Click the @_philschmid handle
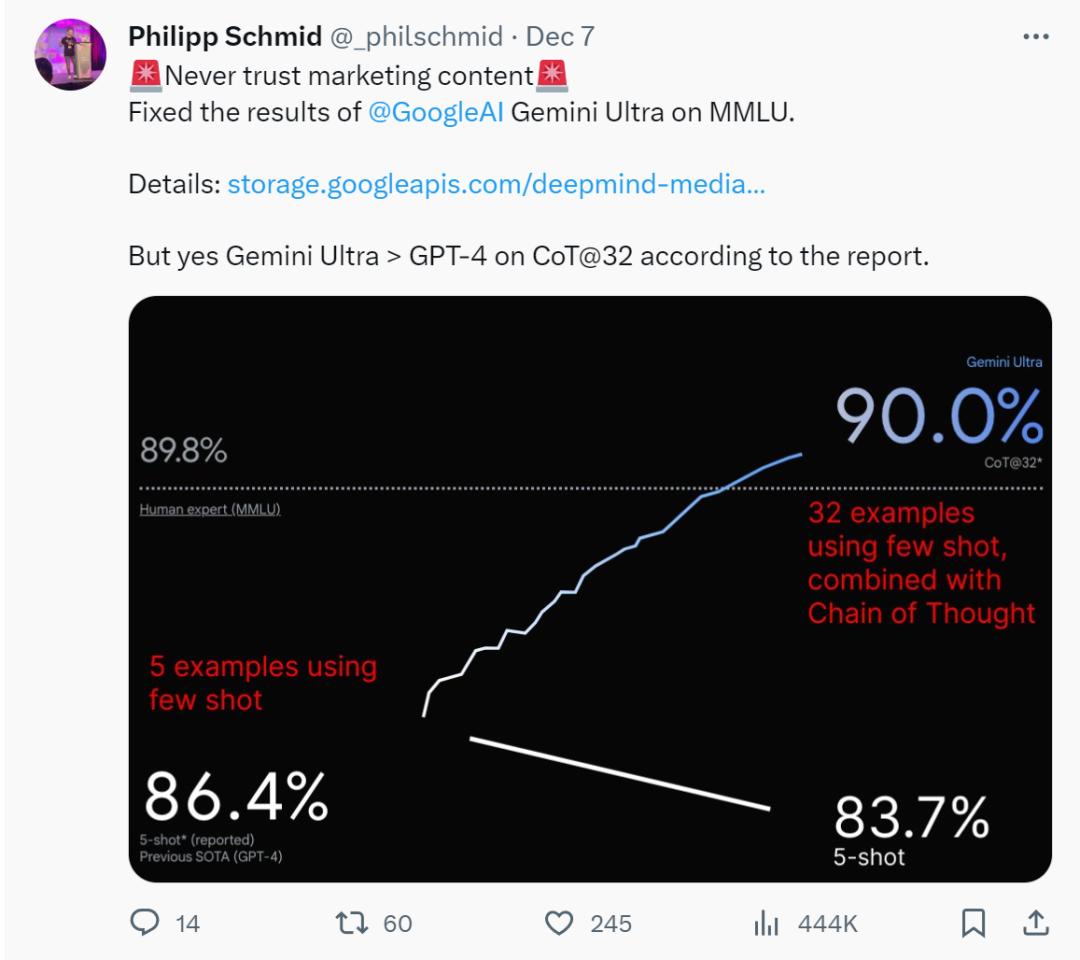The width and height of the screenshot is (1080, 960). click(x=417, y=37)
